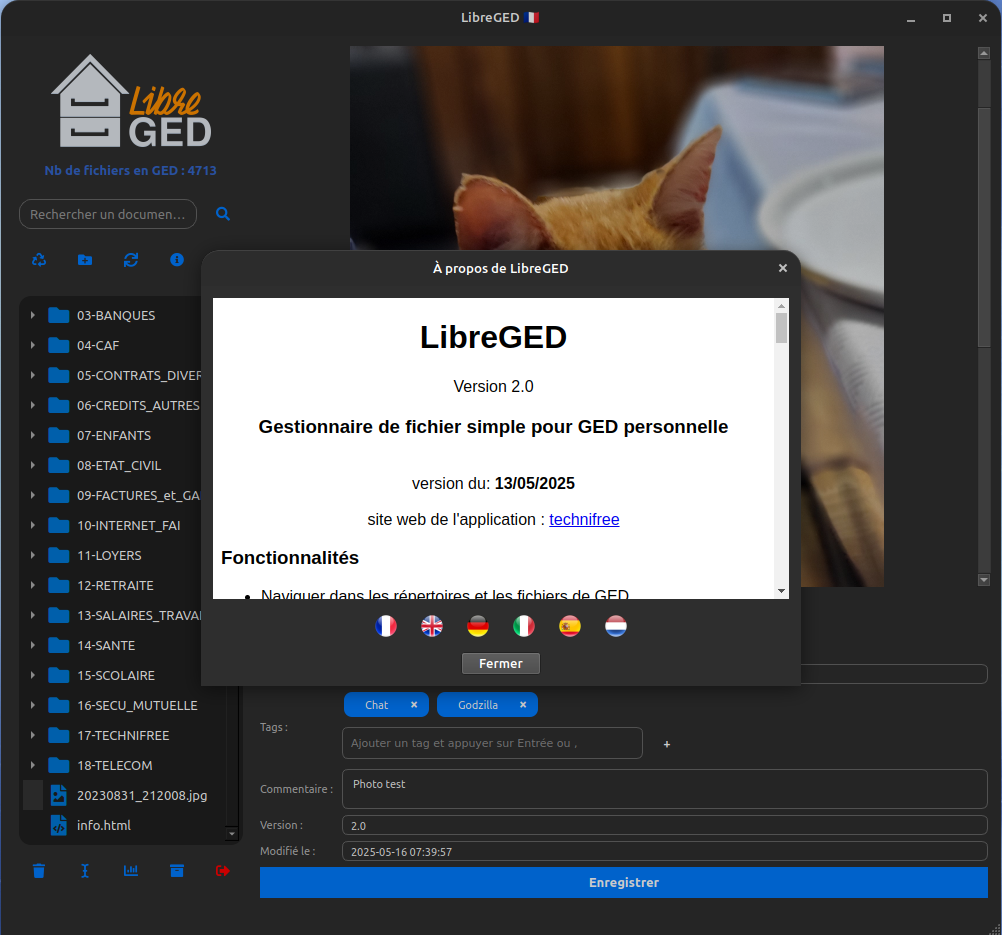1002x935 pixels.
Task: Switch language with the German flag
Action: pos(478,626)
